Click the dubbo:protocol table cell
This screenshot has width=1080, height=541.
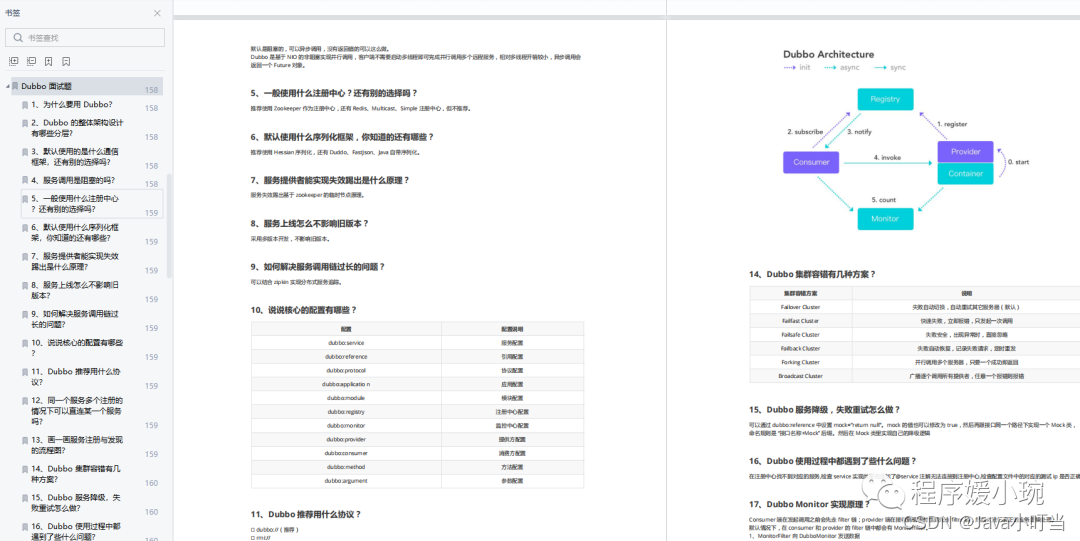(346, 370)
